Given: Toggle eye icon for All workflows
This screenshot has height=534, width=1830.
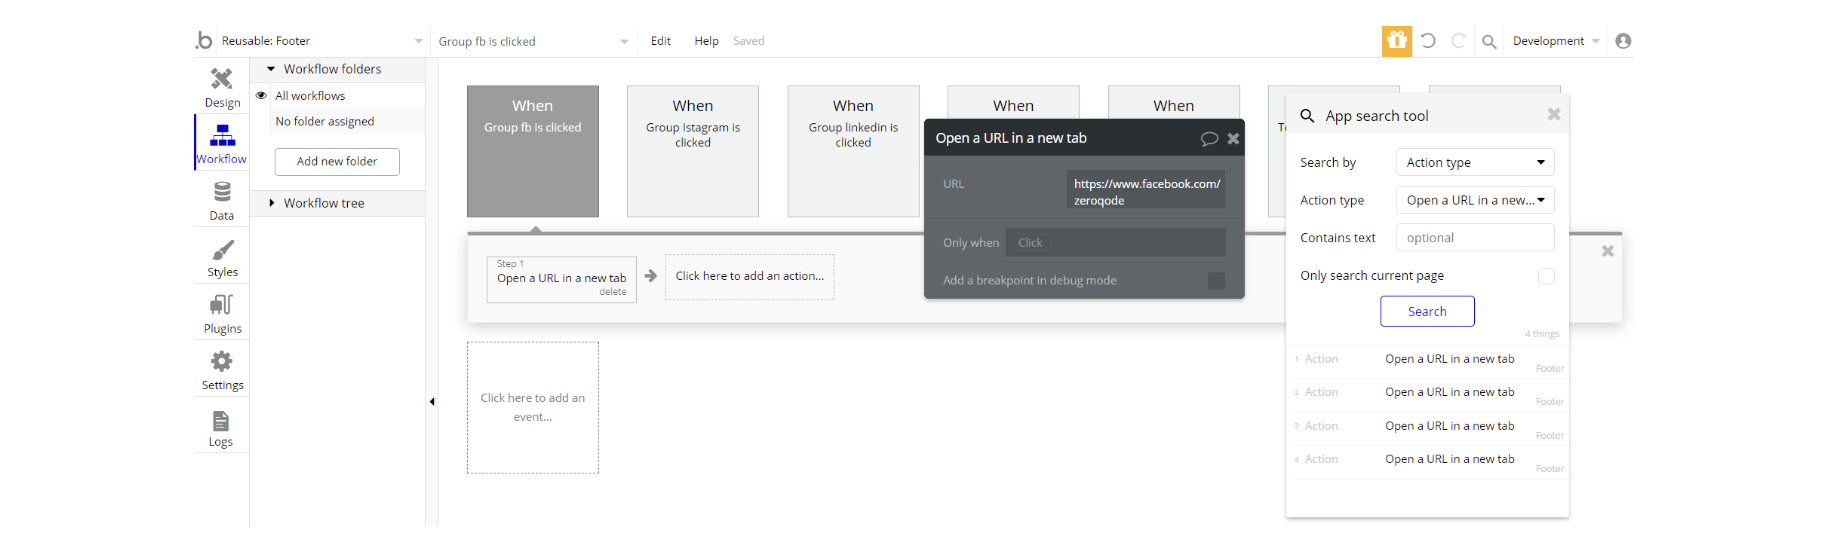Looking at the screenshot, I should [x=261, y=96].
